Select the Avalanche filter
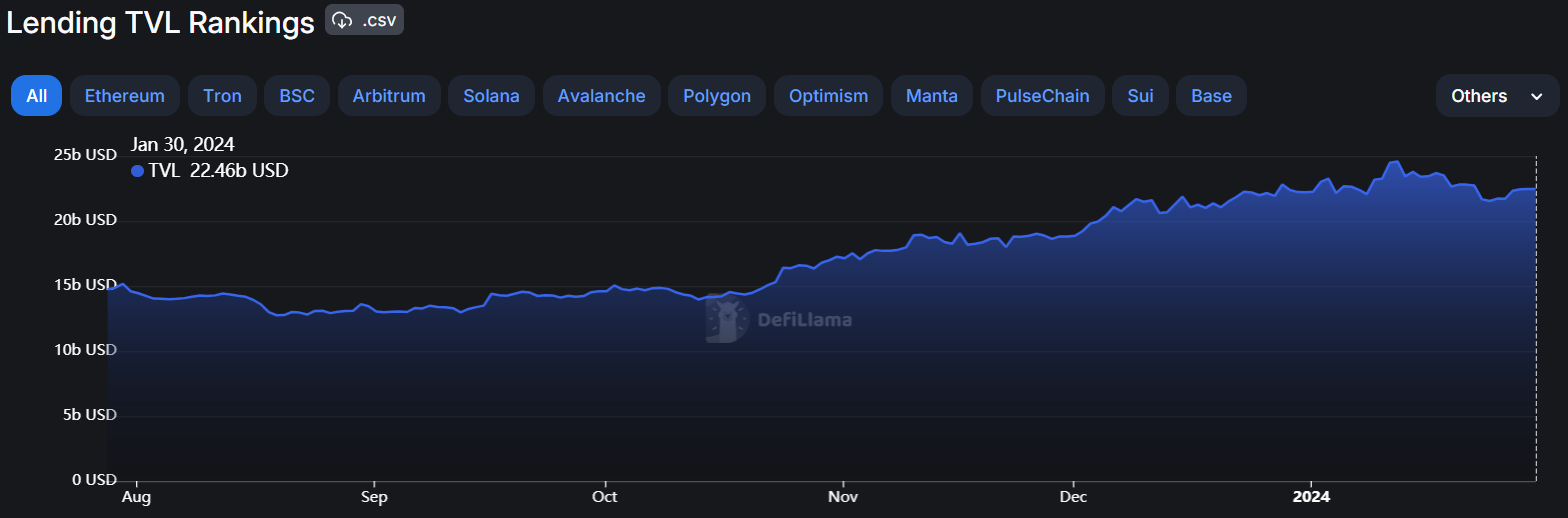 pyautogui.click(x=602, y=96)
